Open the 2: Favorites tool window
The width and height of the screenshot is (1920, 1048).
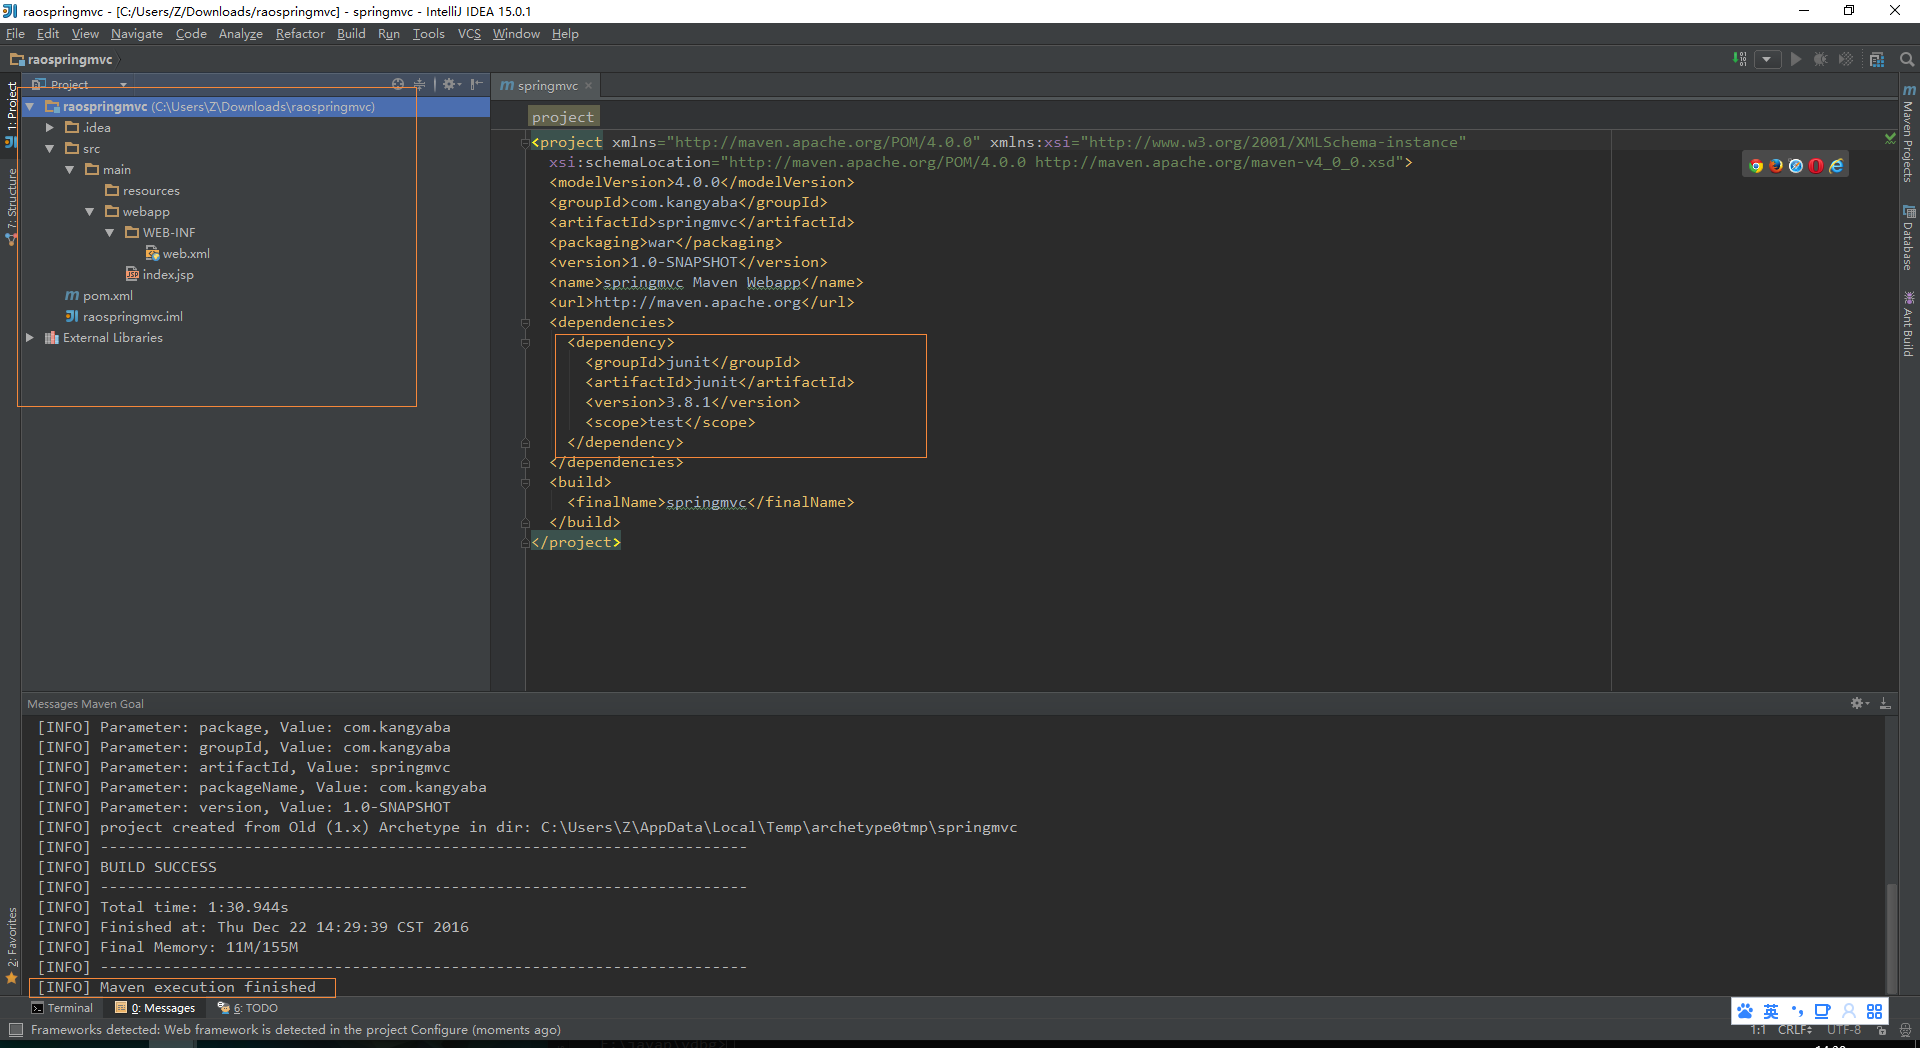pyautogui.click(x=11, y=945)
